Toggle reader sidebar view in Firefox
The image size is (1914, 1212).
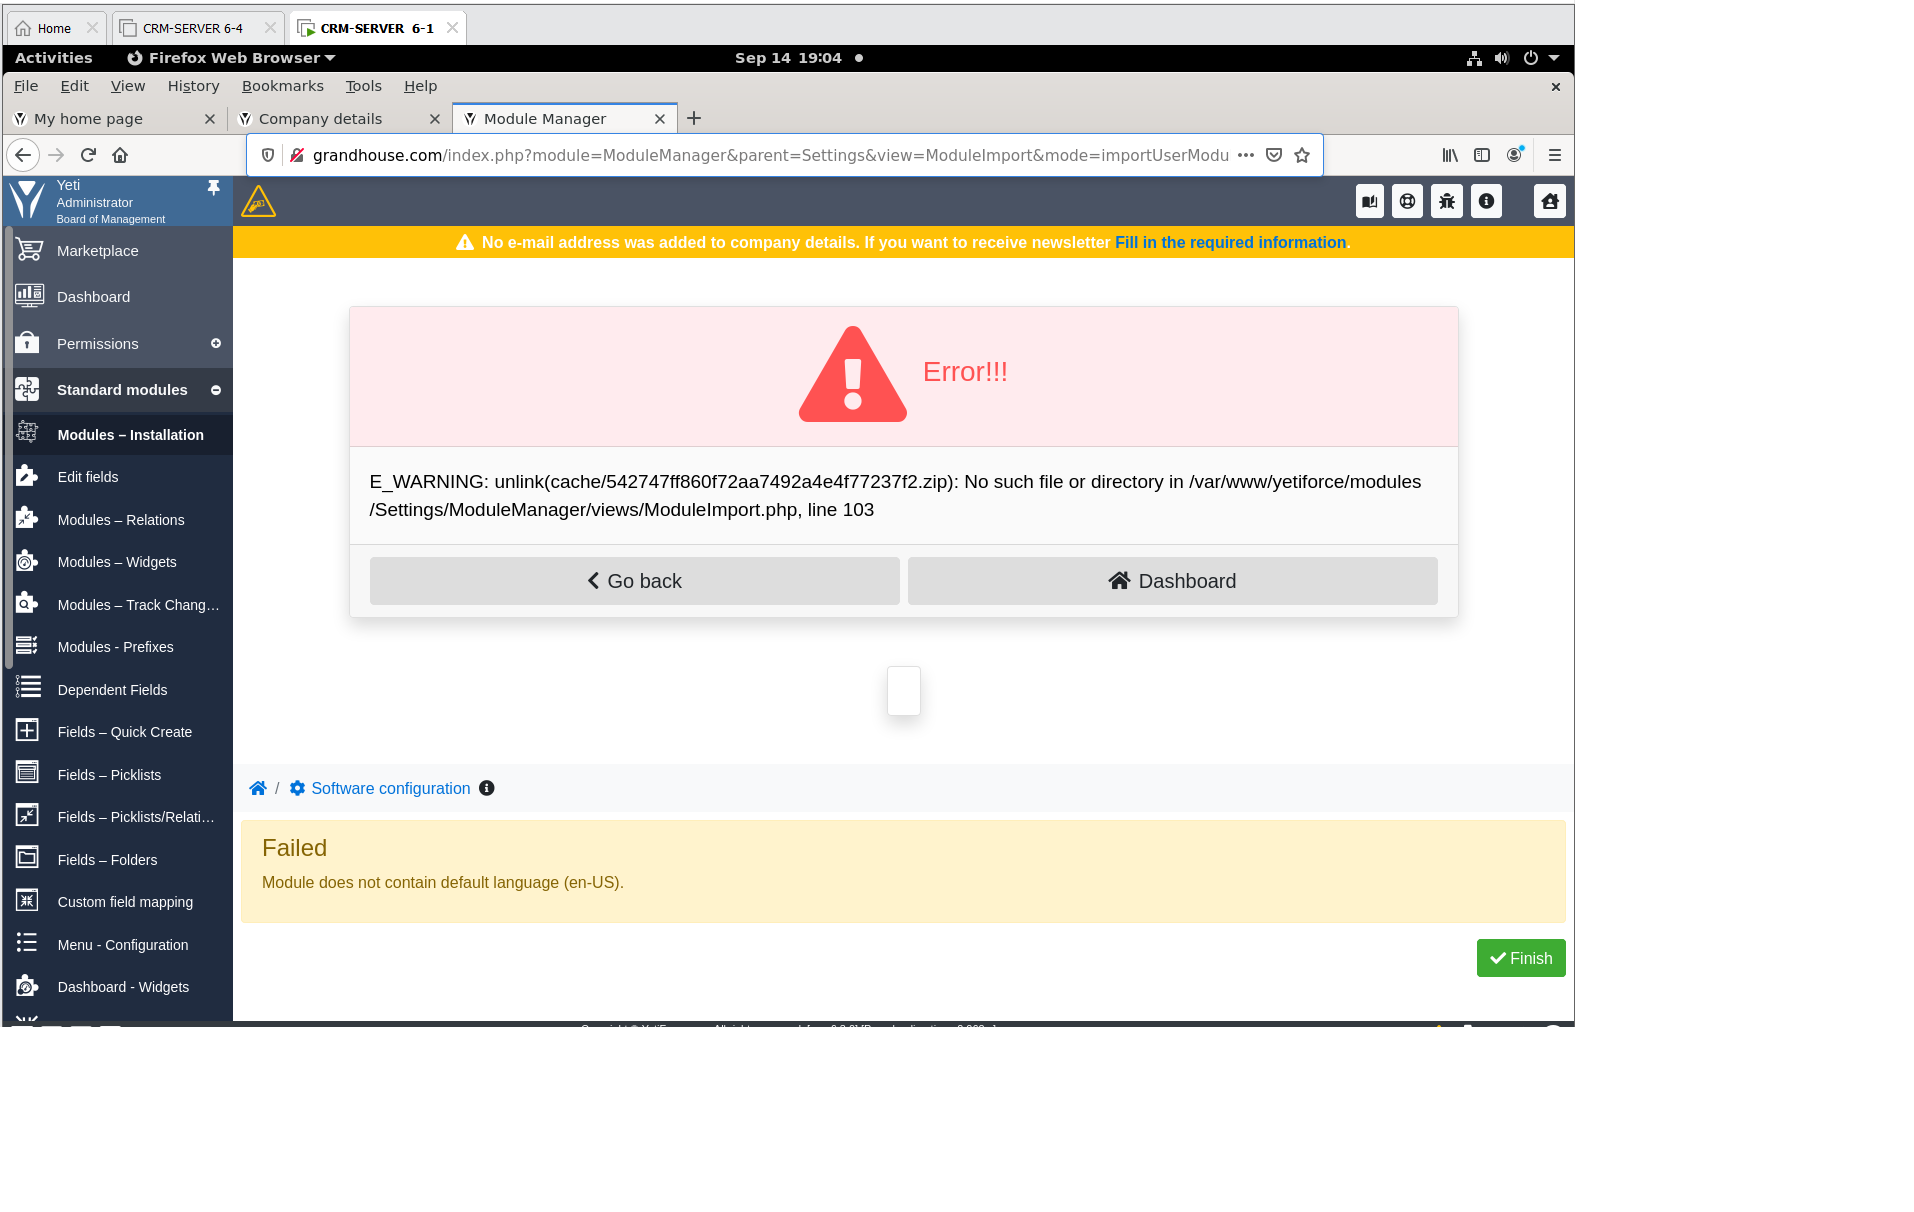coord(1482,155)
